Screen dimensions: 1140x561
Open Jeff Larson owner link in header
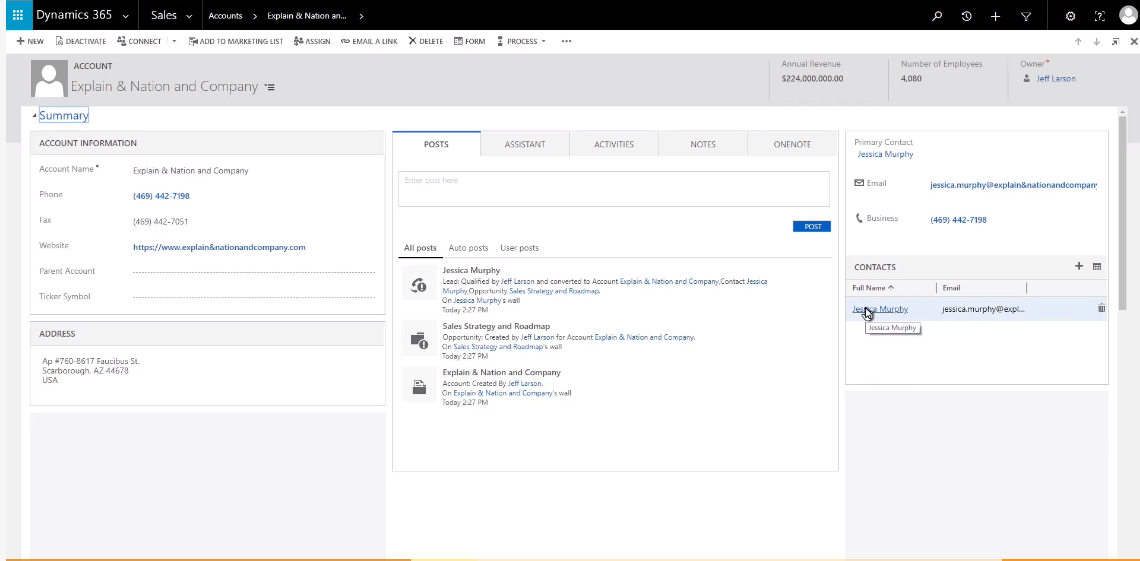point(1056,78)
